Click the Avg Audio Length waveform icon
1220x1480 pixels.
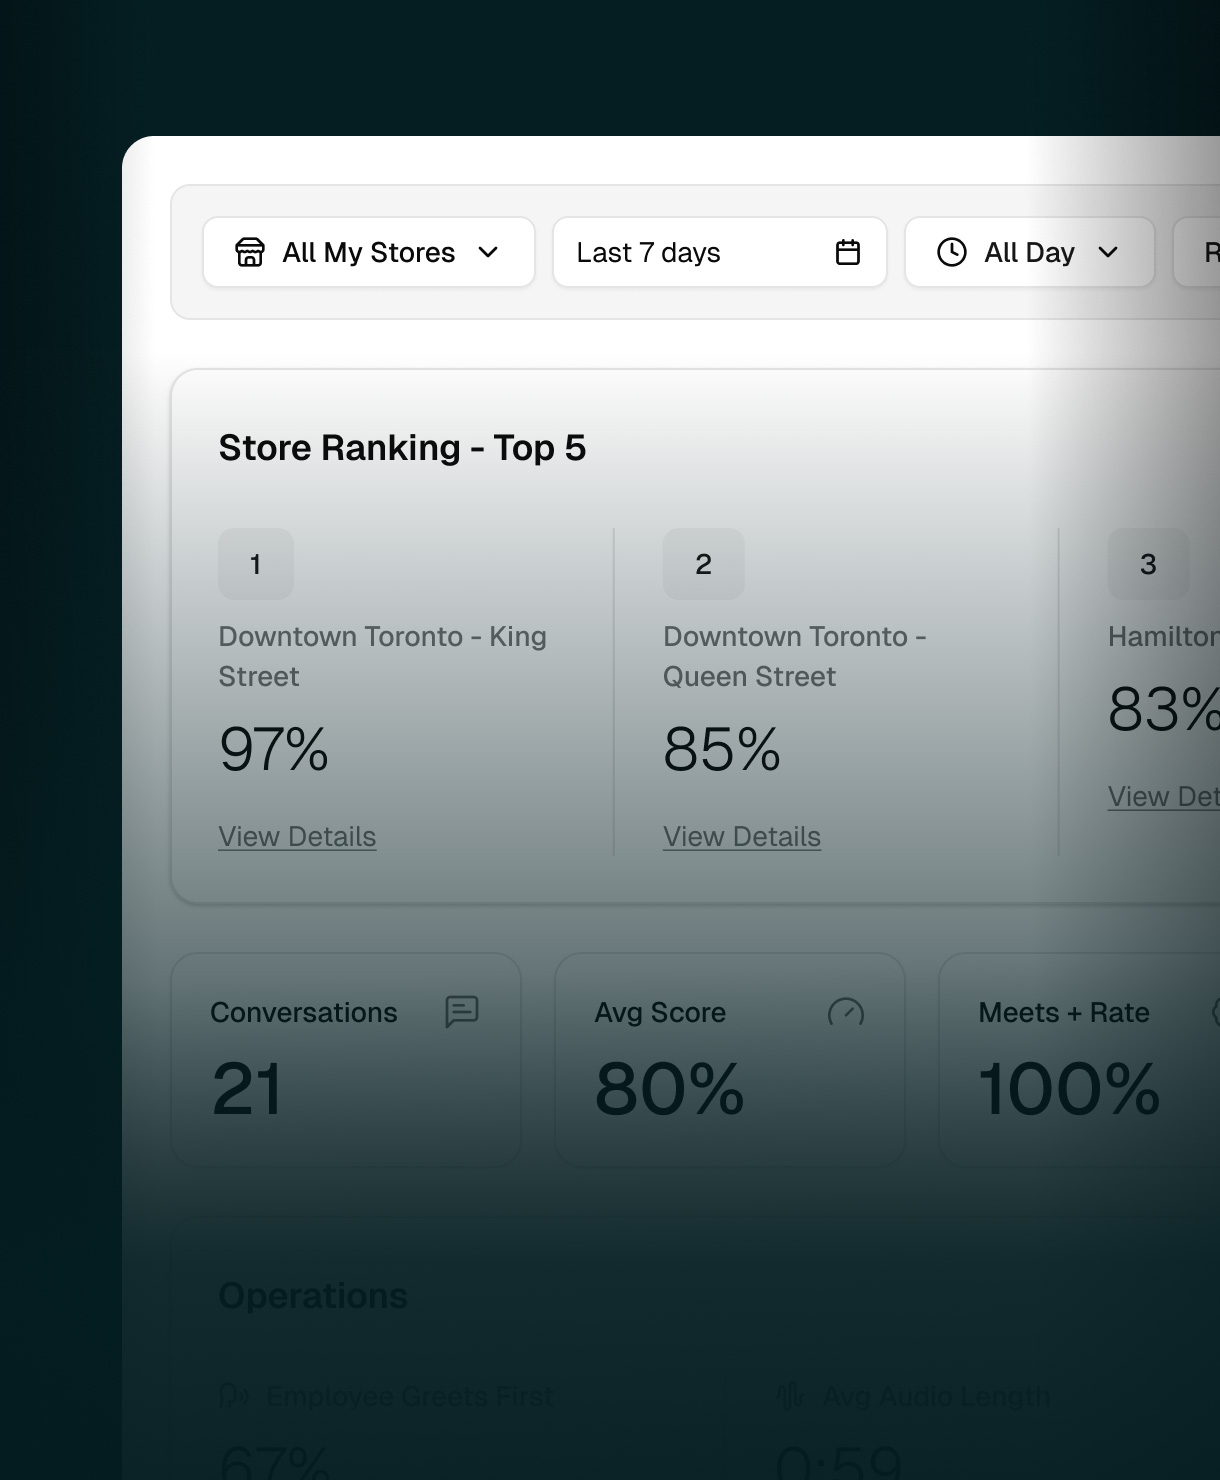[790, 1396]
